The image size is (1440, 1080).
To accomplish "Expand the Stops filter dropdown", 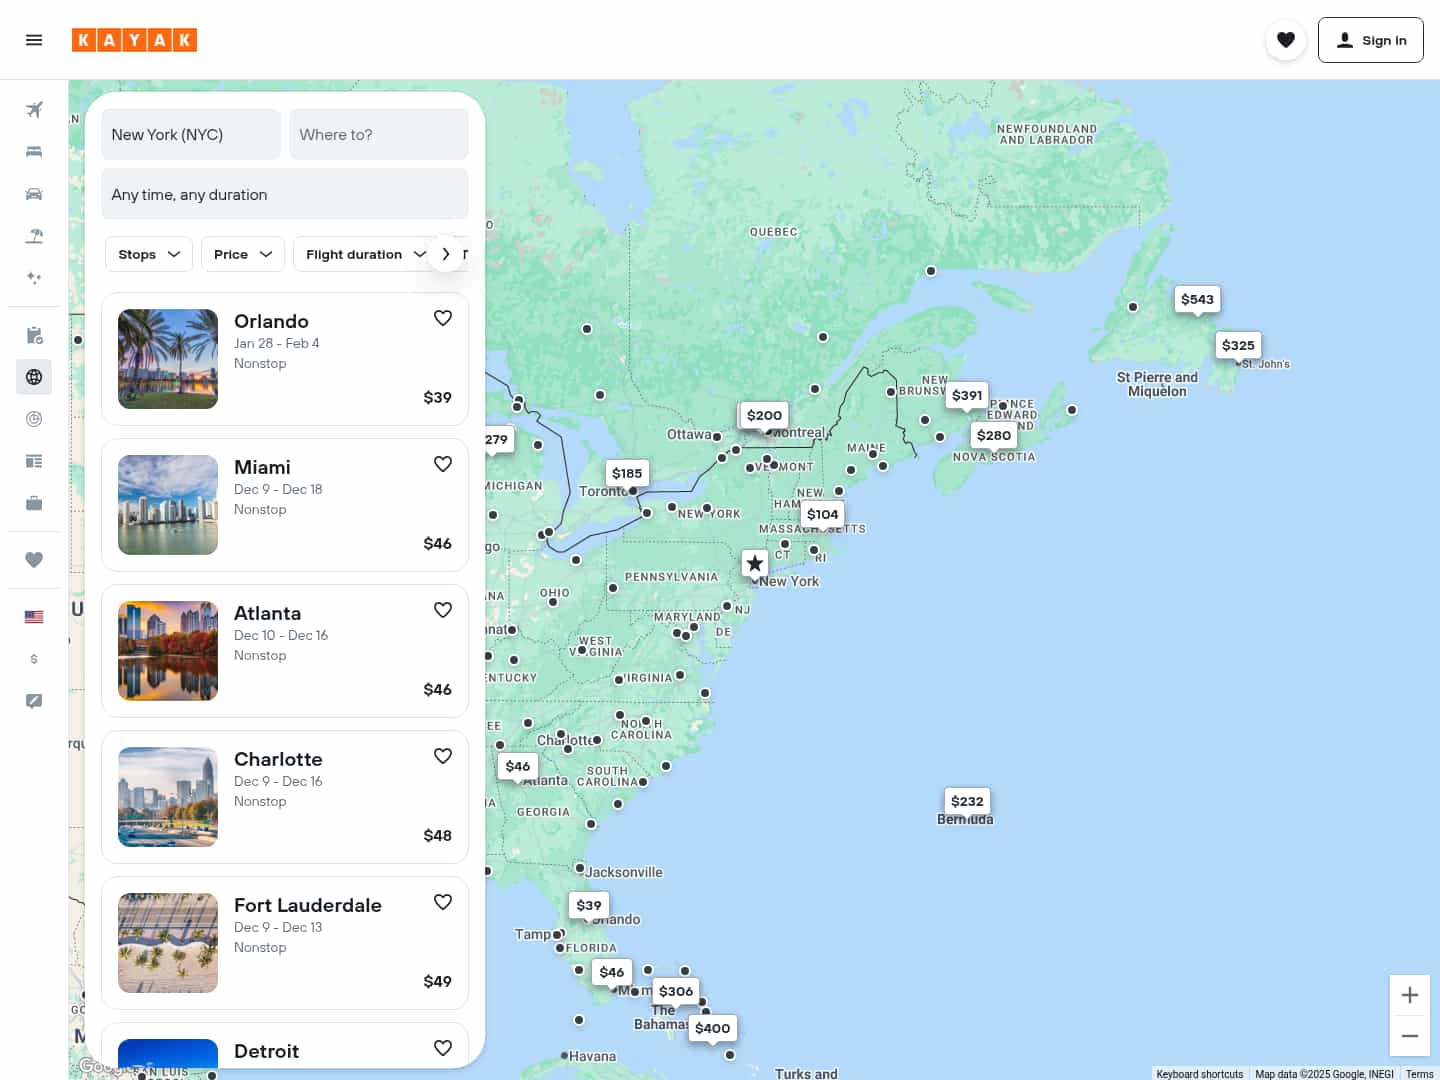I will point(149,254).
